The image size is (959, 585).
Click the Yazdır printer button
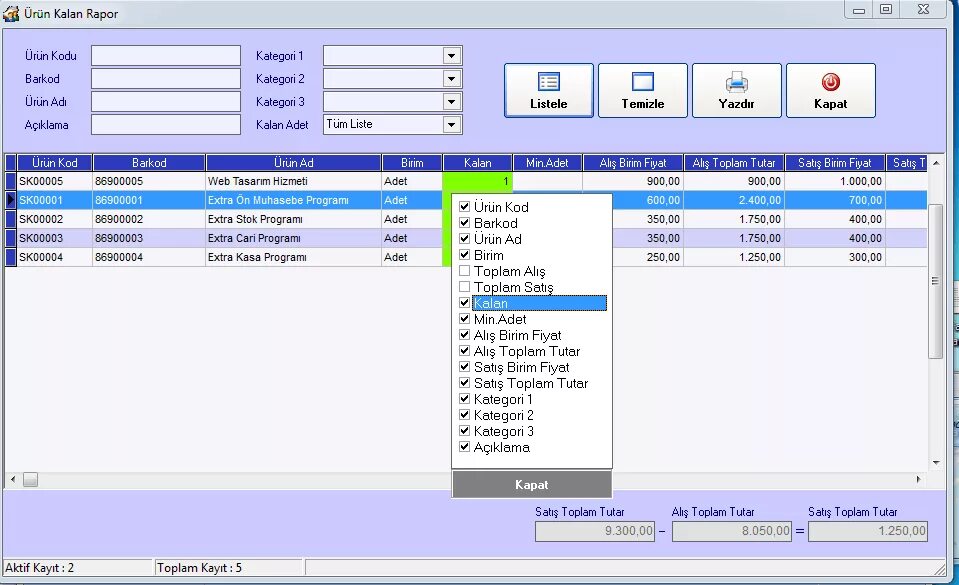[x=736, y=91]
